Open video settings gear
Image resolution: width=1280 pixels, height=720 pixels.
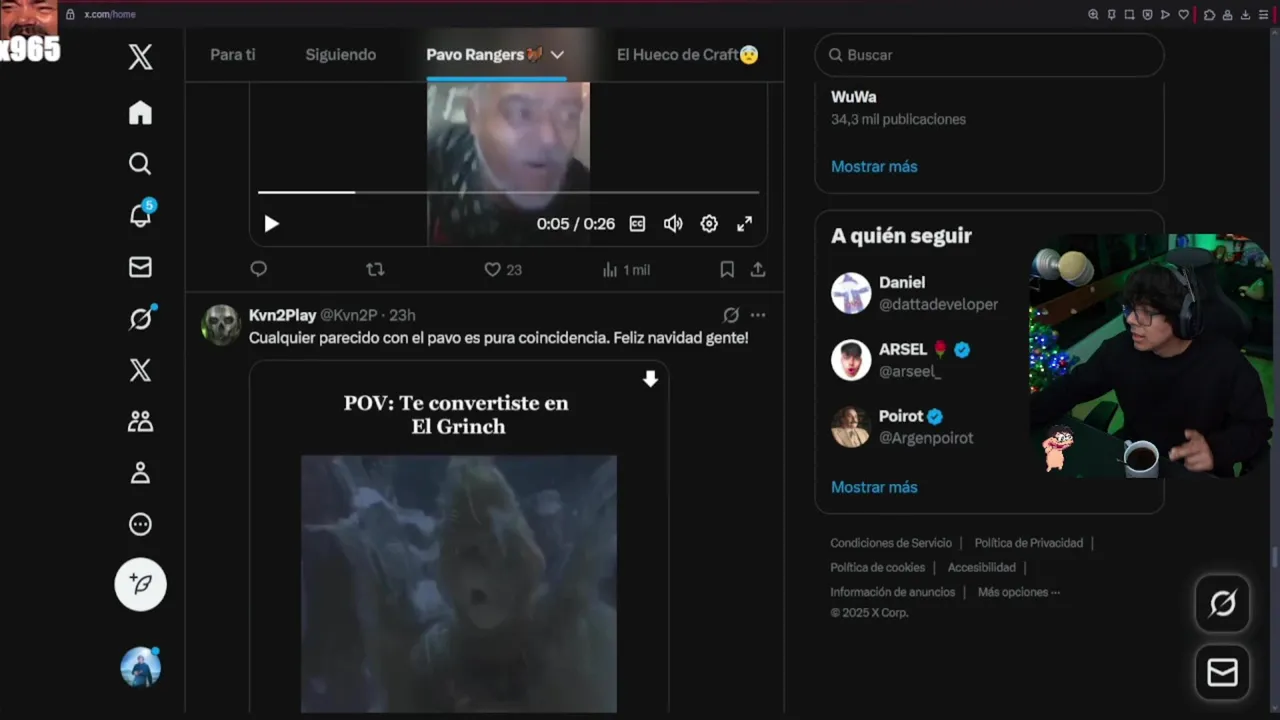[x=709, y=224]
